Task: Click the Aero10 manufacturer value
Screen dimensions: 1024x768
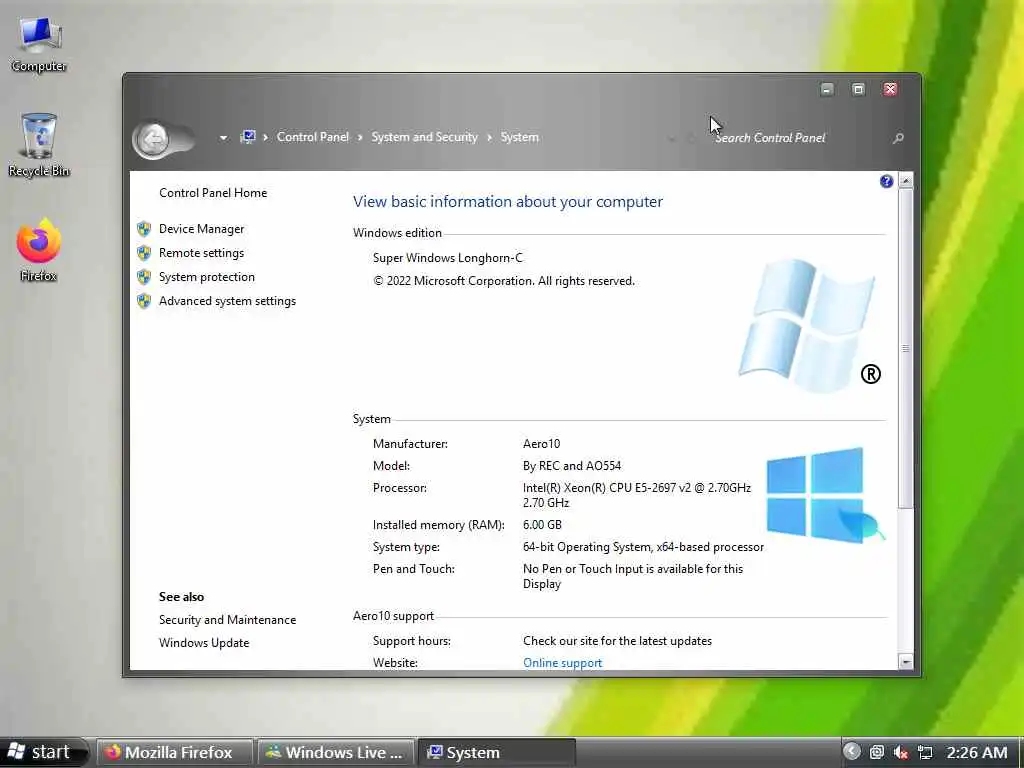Action: [x=541, y=444]
